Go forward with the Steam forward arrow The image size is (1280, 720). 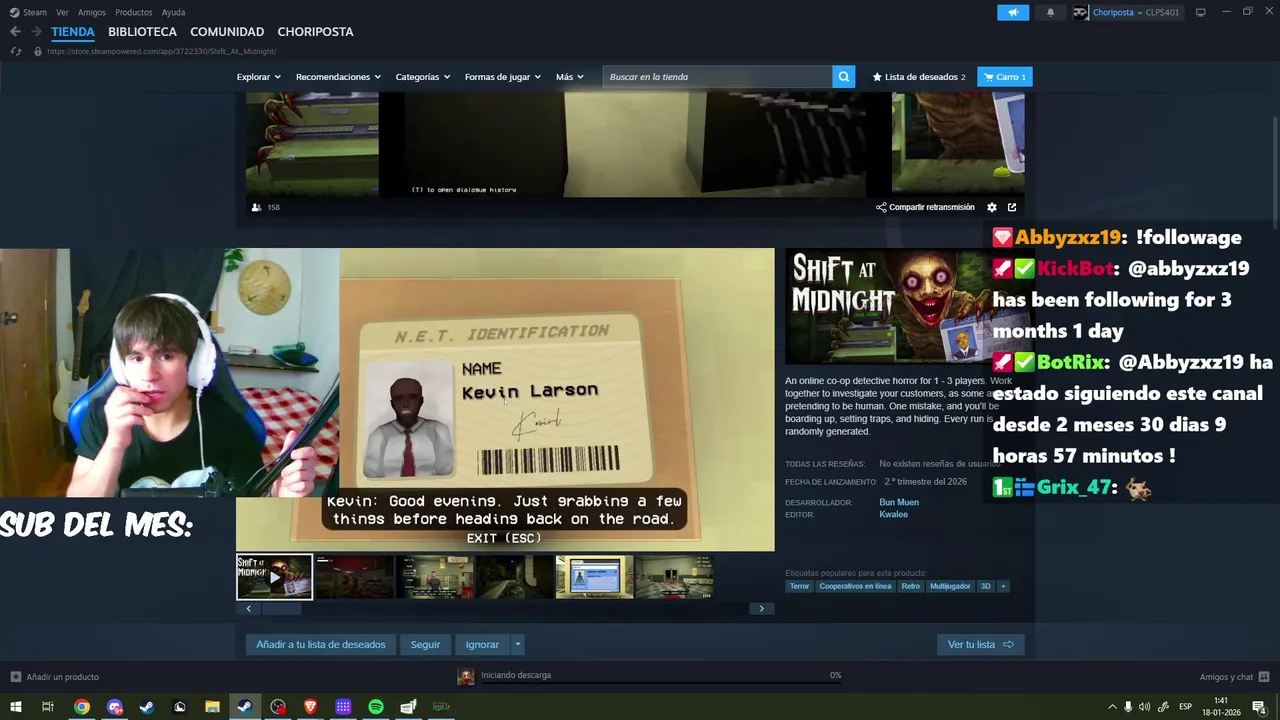pos(36,32)
